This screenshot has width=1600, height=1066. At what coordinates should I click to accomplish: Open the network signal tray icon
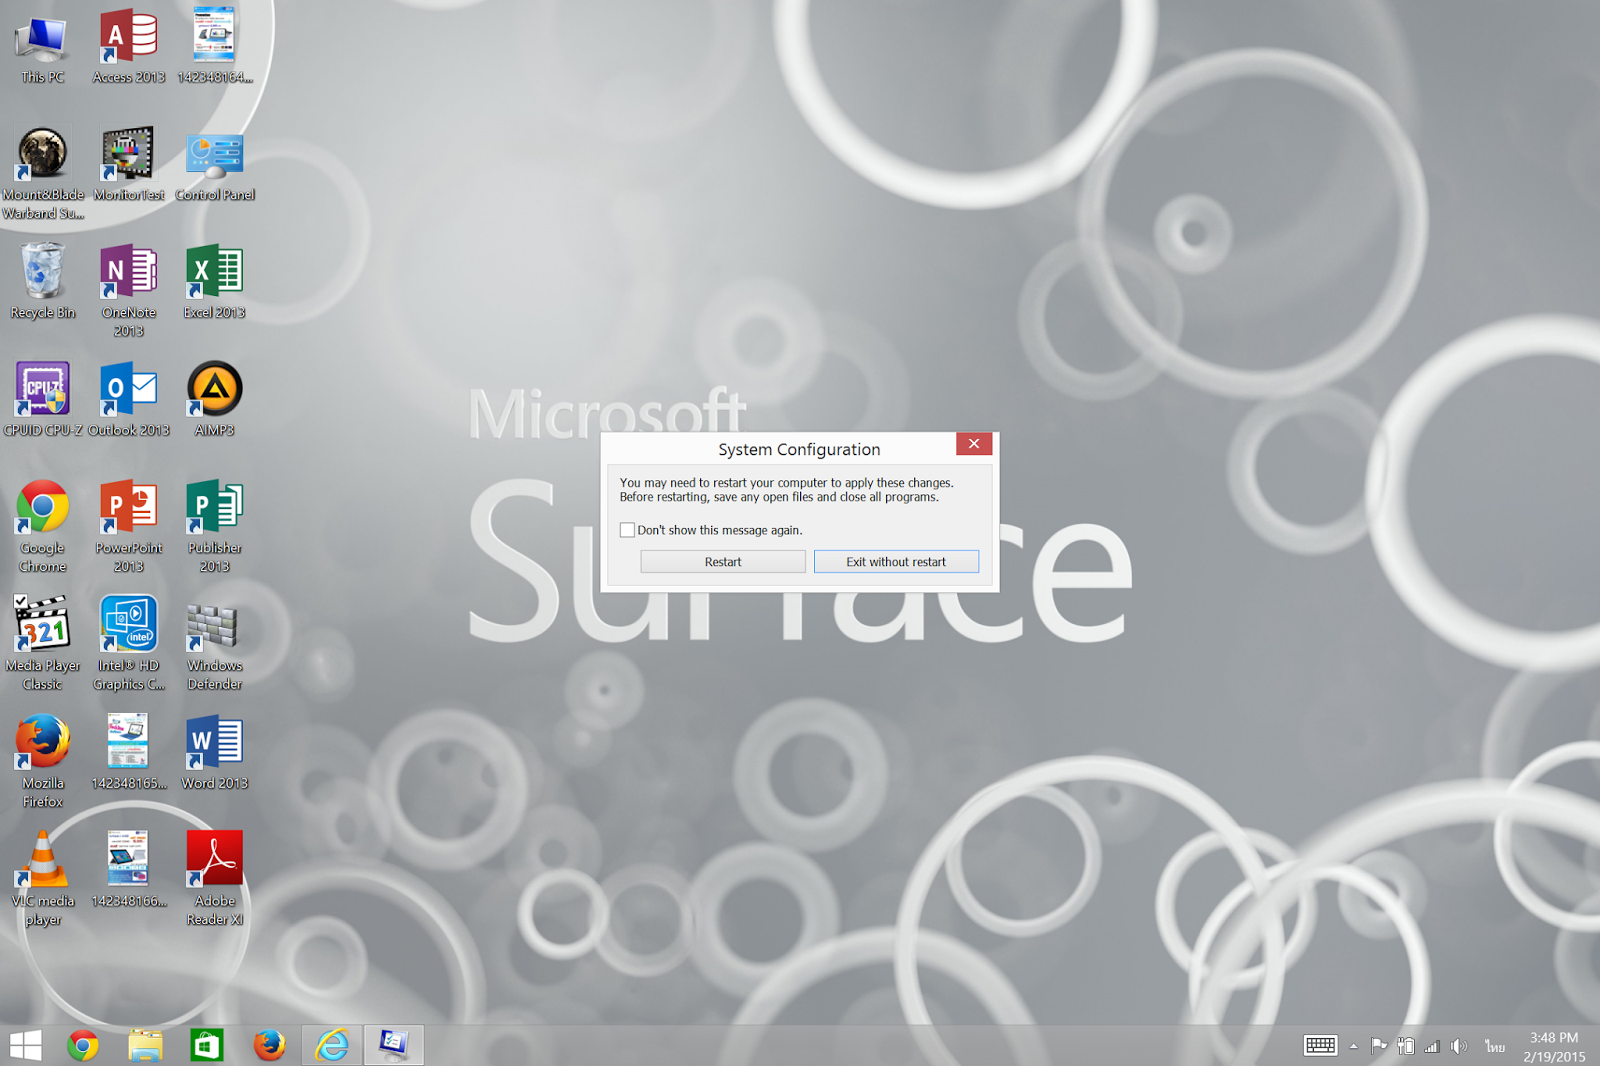pos(1432,1046)
